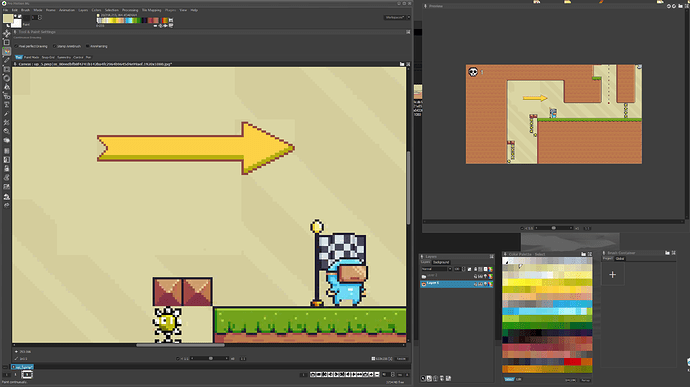Click color icon on Layer 5 row
690x387 pixels.
pyautogui.click(x=490, y=284)
